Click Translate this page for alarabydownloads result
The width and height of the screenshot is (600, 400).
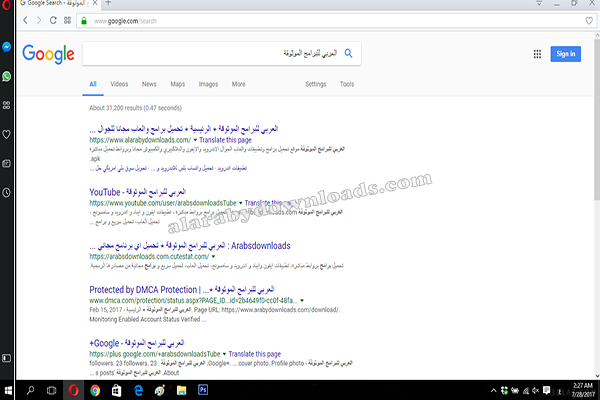tap(225, 140)
